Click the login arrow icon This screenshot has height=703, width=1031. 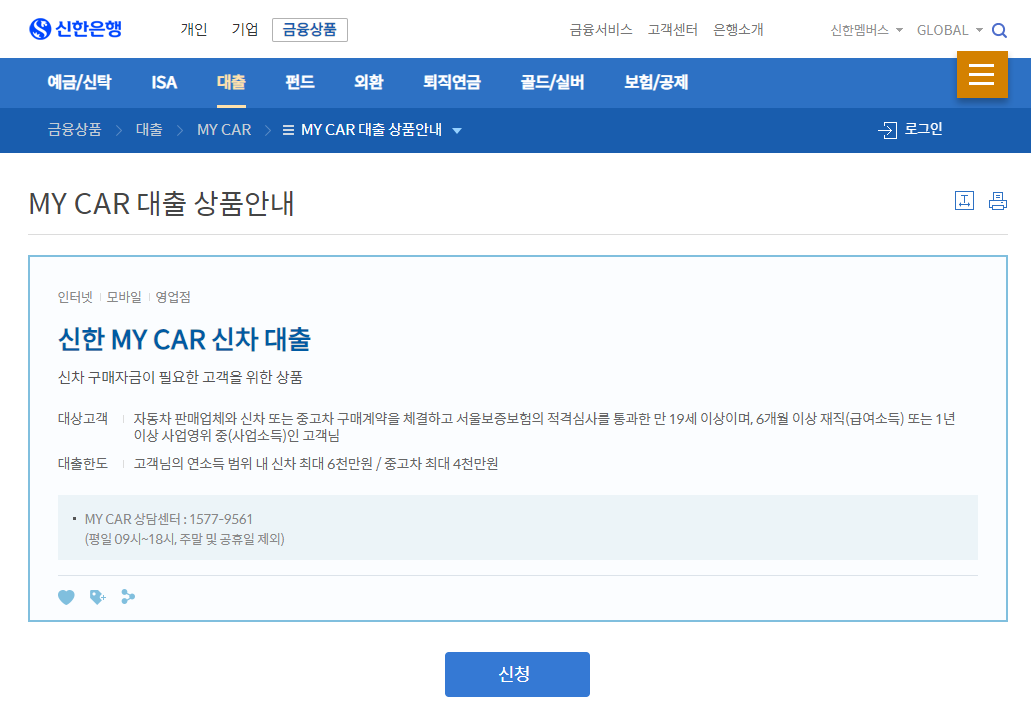tap(887, 130)
